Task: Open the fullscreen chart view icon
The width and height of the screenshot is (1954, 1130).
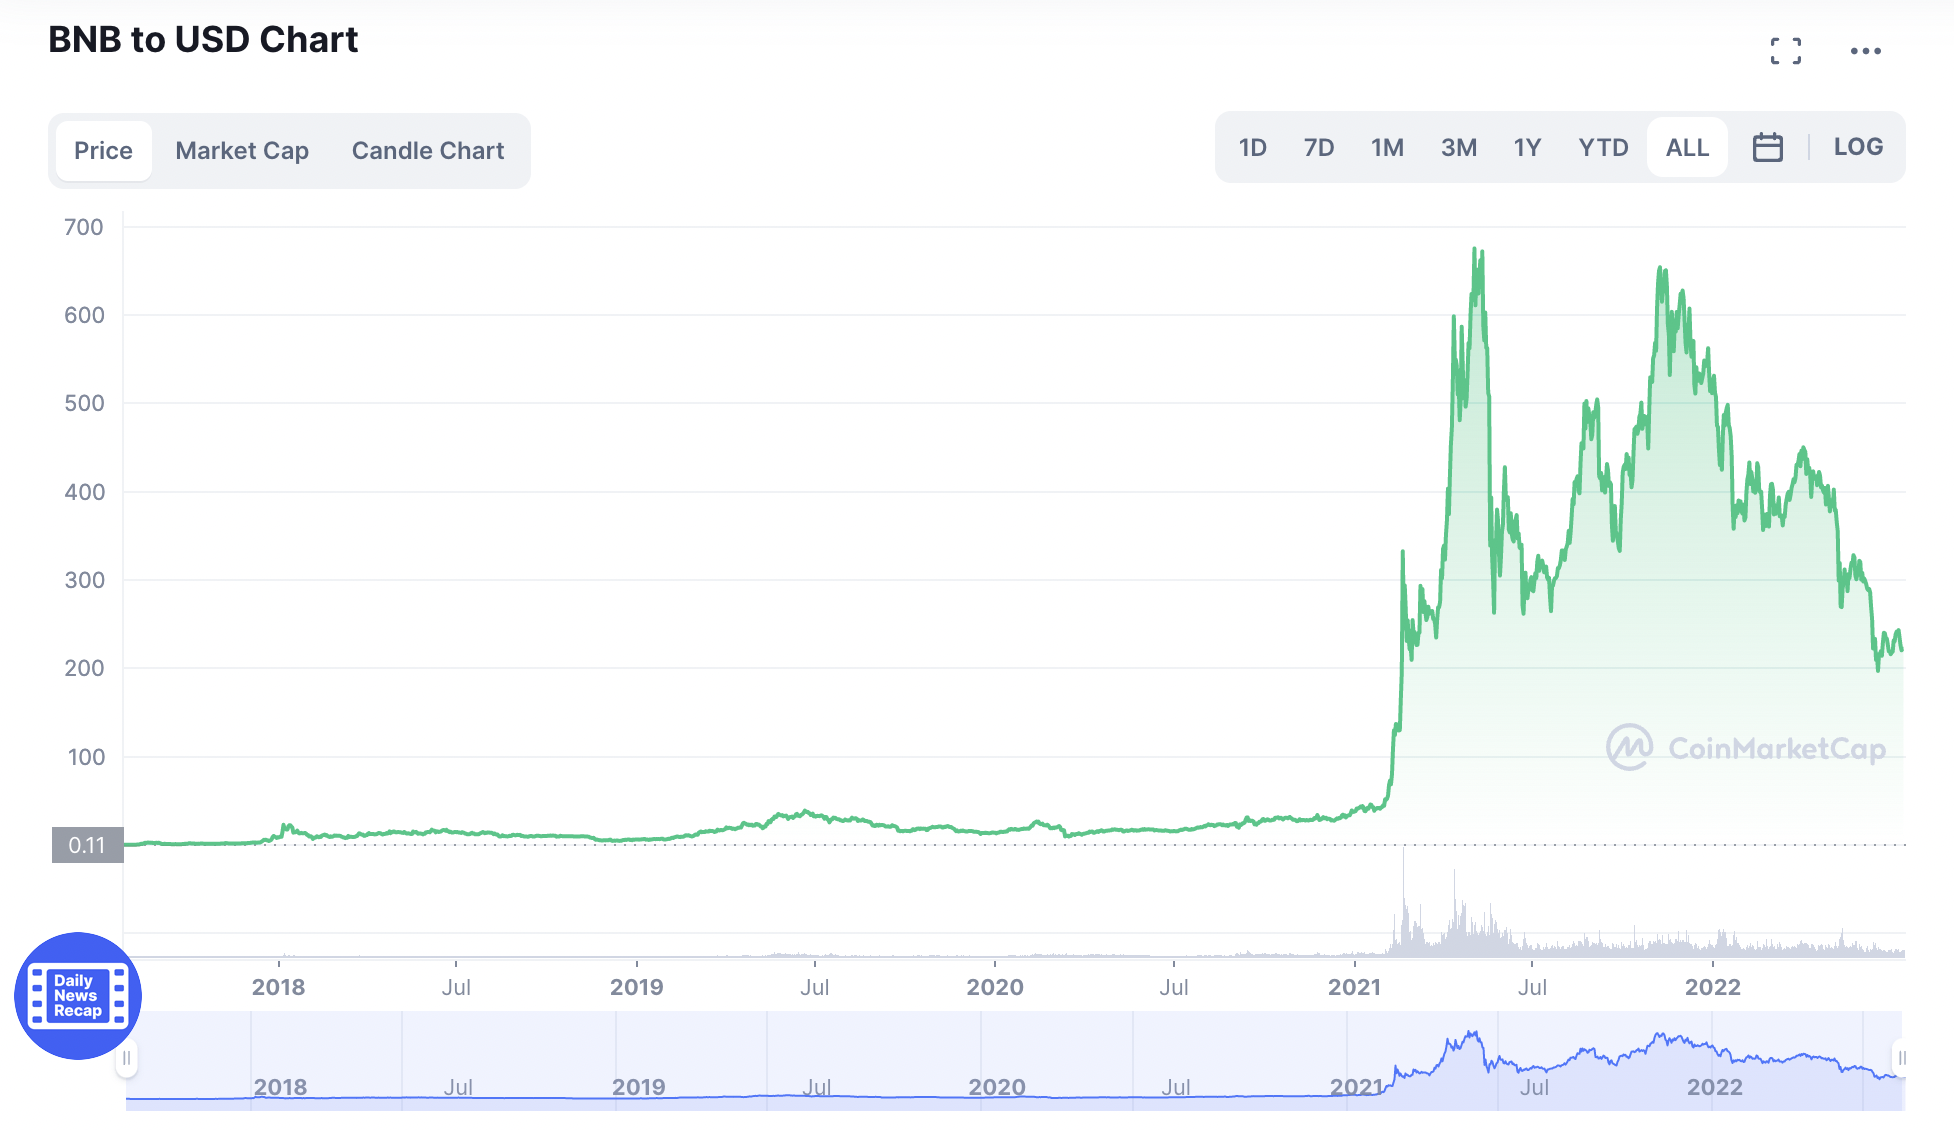Action: click(x=1785, y=51)
